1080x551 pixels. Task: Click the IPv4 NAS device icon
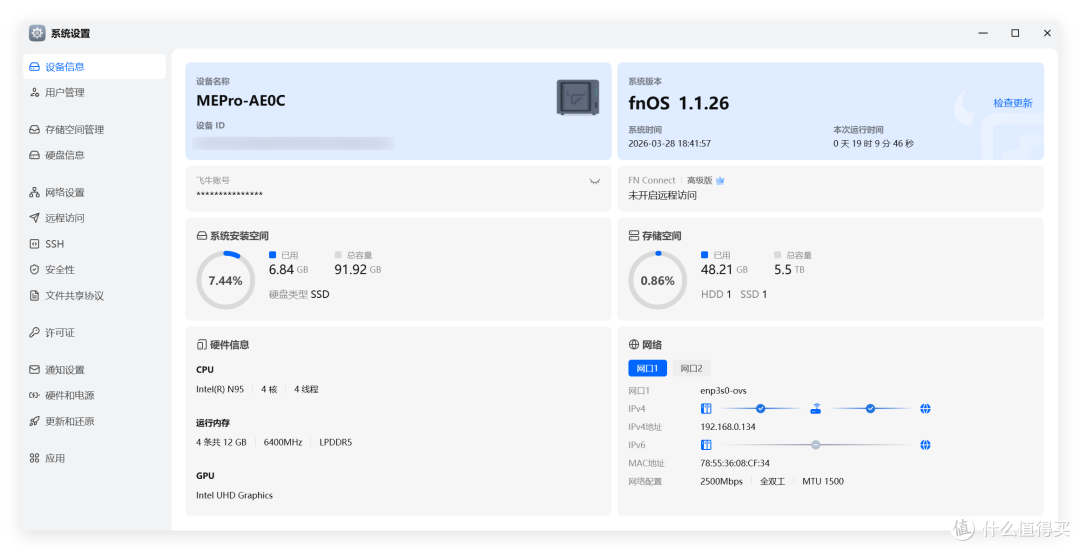(x=706, y=408)
